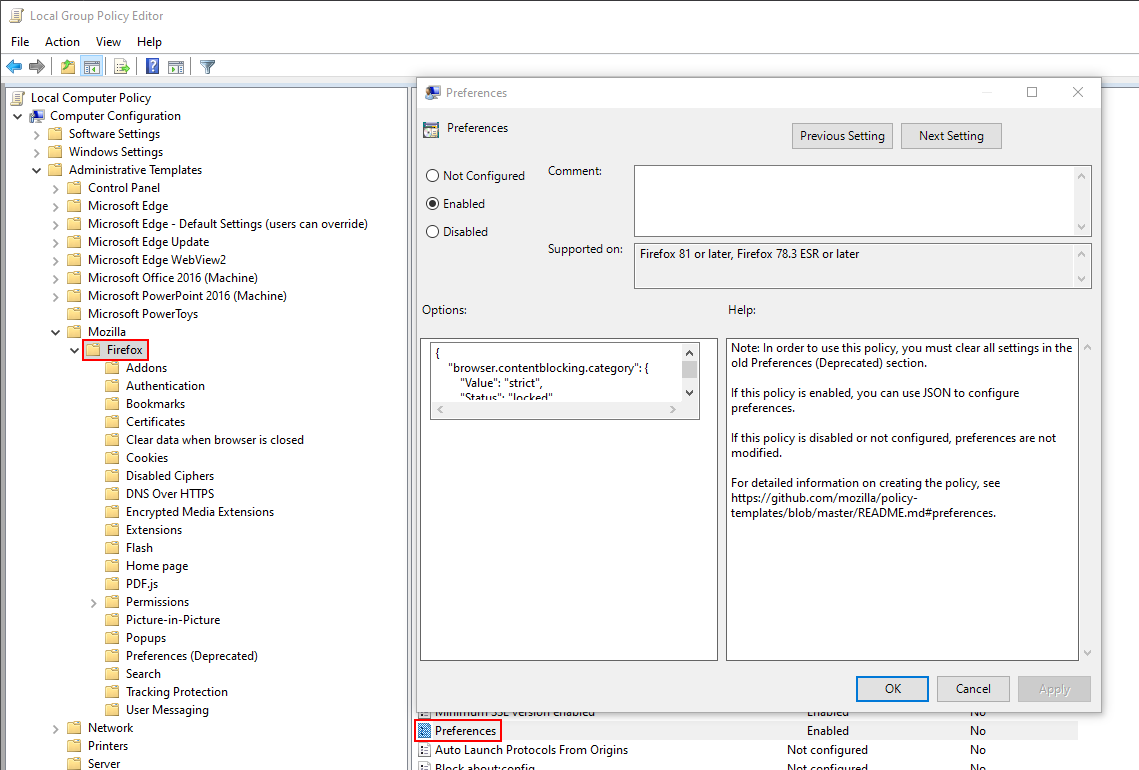This screenshot has width=1139, height=770.
Task: Click the Tracking Protection folder icon
Action: click(x=112, y=692)
